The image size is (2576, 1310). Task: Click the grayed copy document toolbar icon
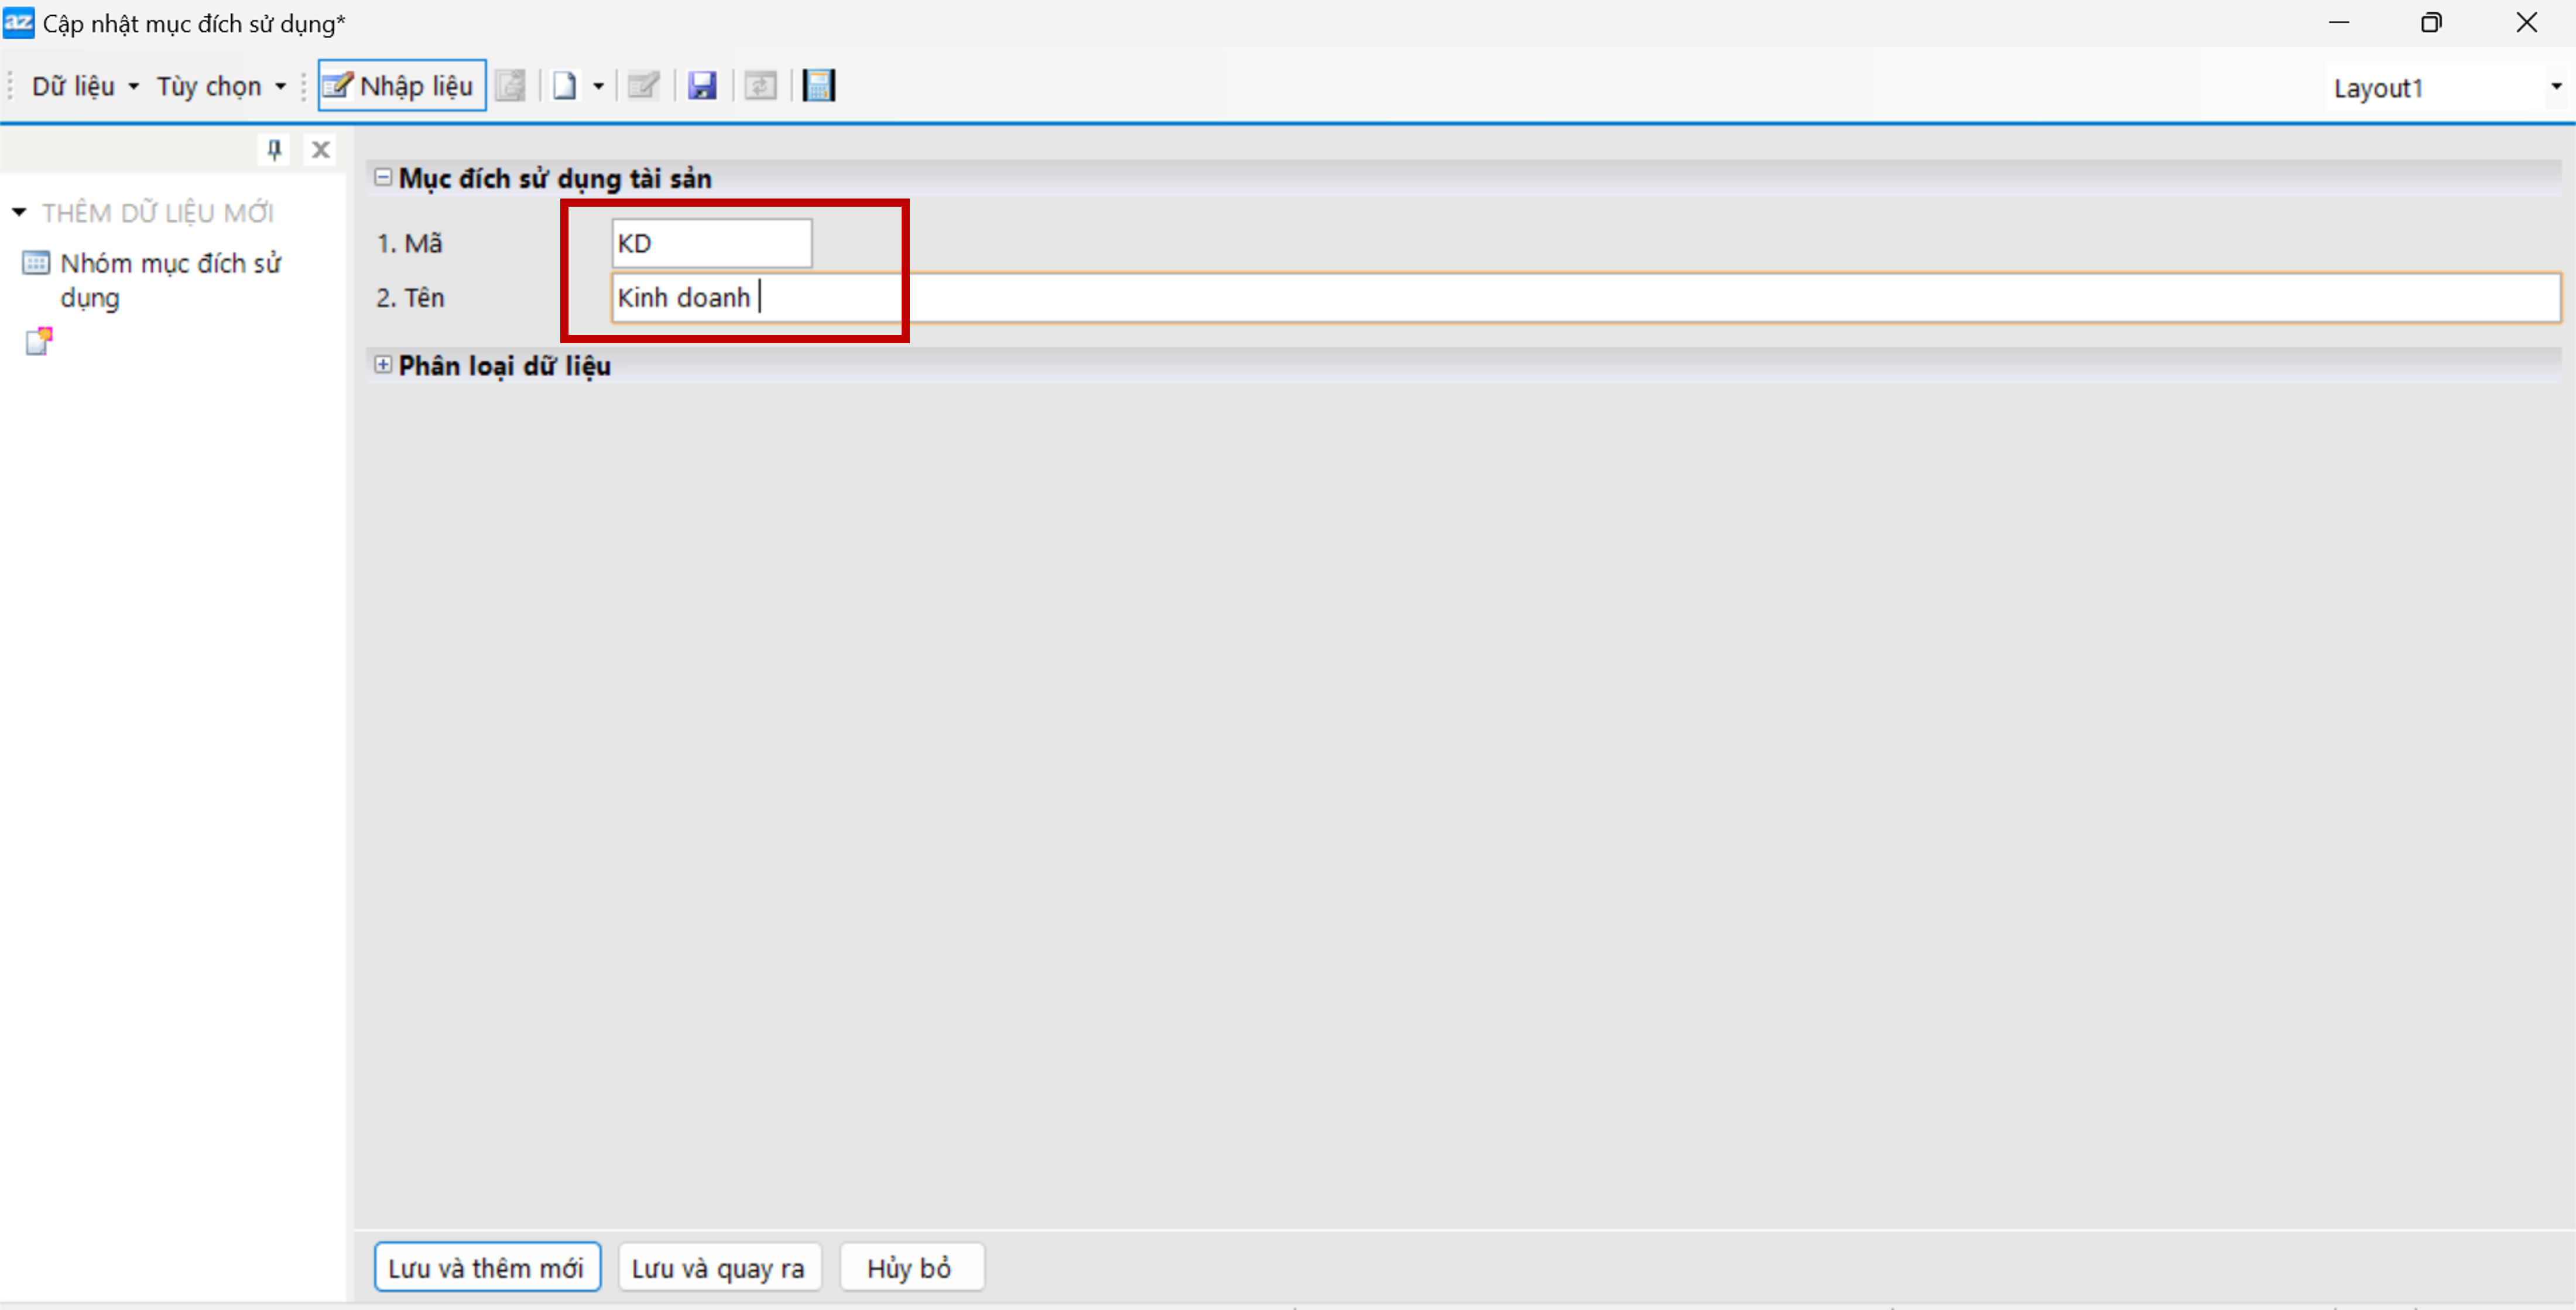[510, 86]
